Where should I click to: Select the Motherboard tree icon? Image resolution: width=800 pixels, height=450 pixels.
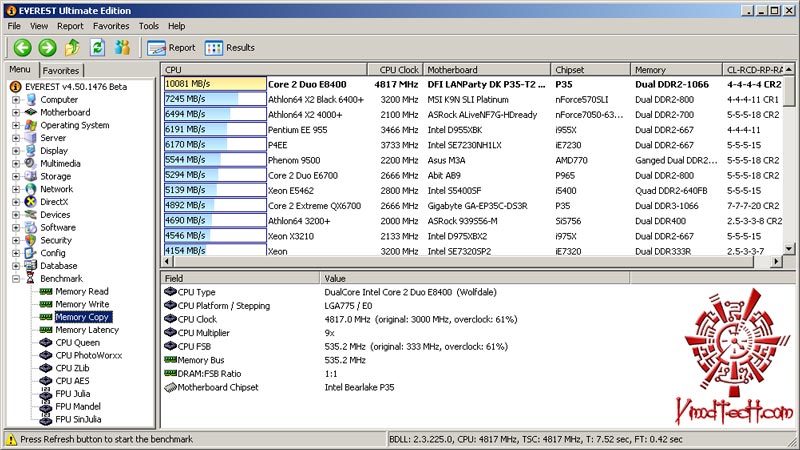(x=32, y=112)
